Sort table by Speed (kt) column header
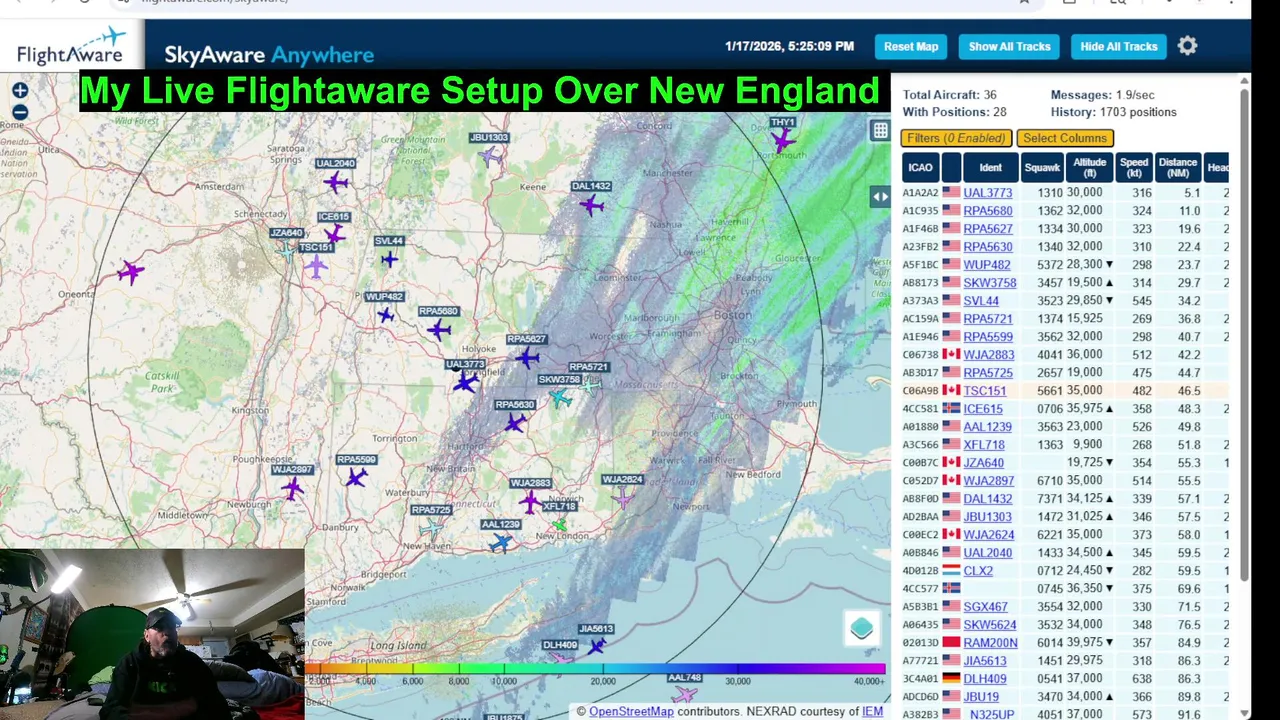This screenshot has width=1280, height=720. 1134,168
